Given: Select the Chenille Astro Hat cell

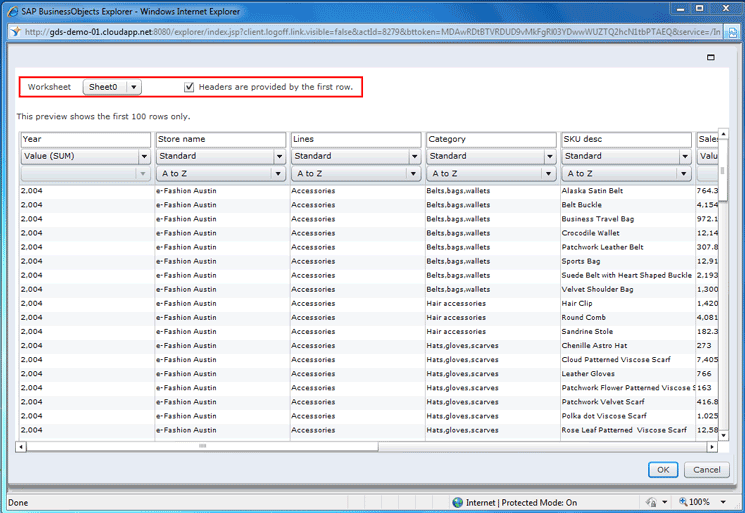Looking at the screenshot, I should (594, 346).
